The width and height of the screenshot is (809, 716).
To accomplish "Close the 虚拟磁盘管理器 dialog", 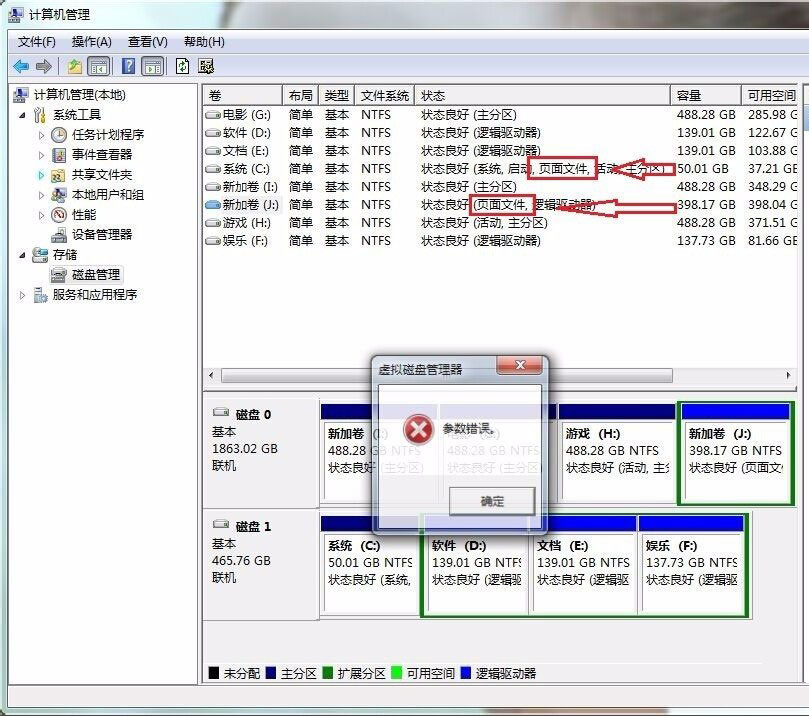I will coord(520,366).
